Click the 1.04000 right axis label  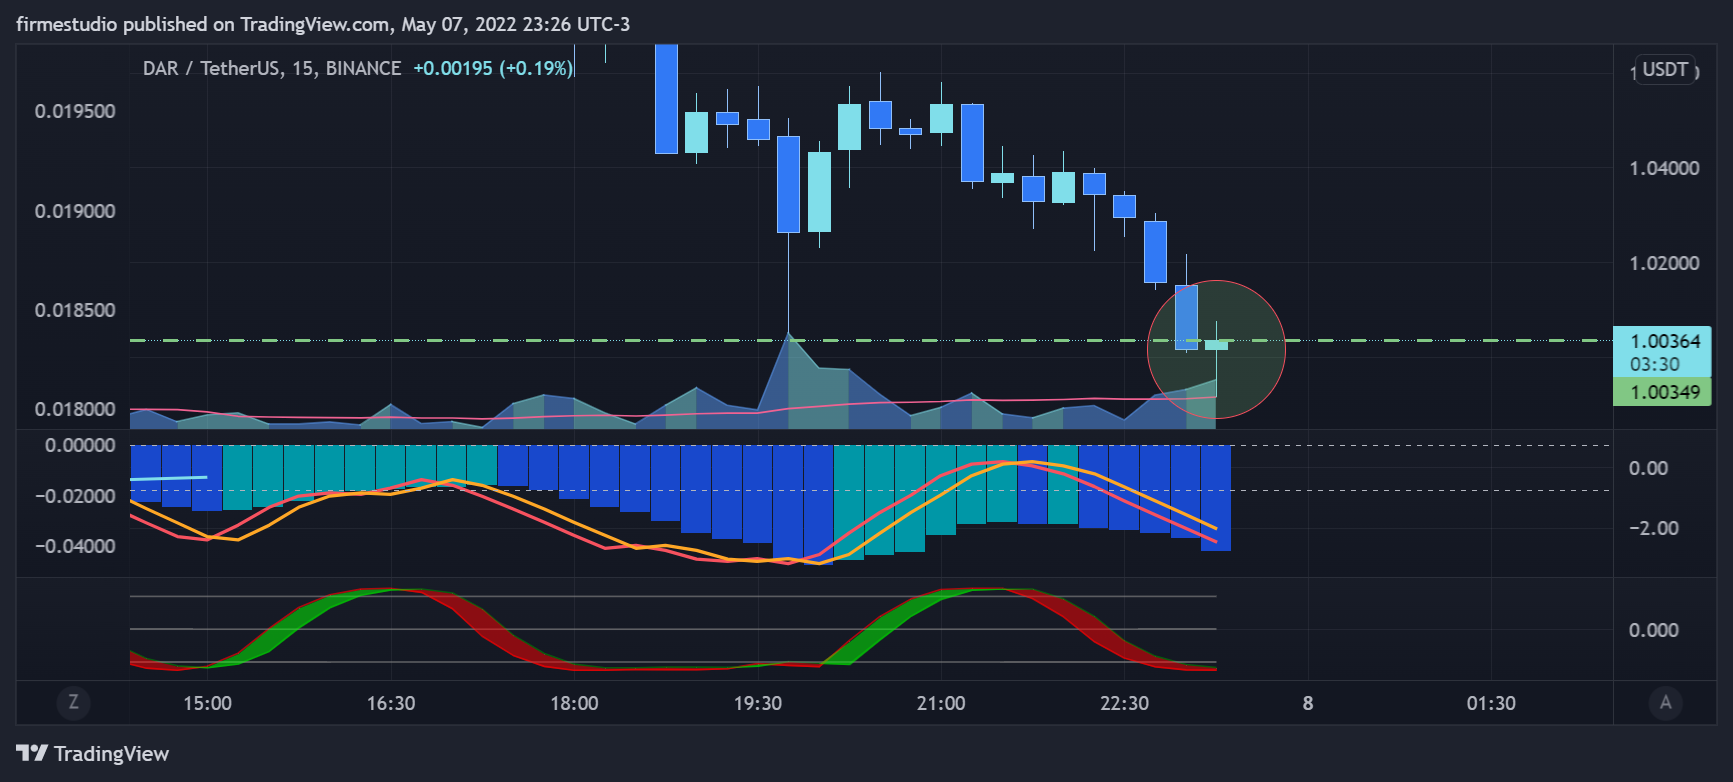point(1664,168)
